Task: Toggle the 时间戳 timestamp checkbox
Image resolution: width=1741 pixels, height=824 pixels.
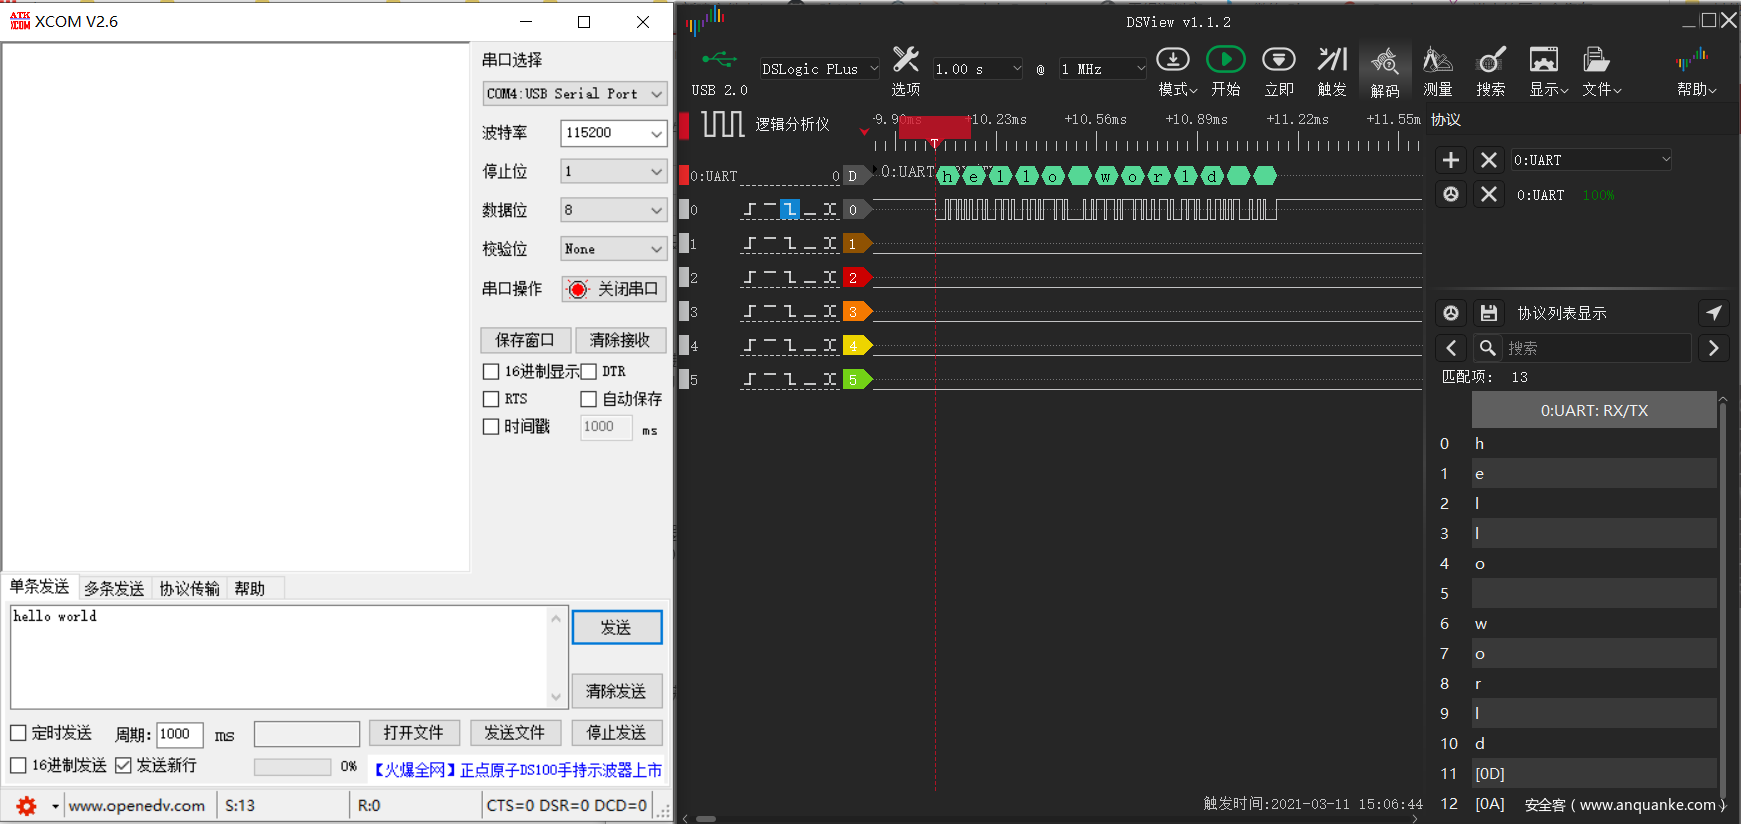Action: tap(491, 427)
